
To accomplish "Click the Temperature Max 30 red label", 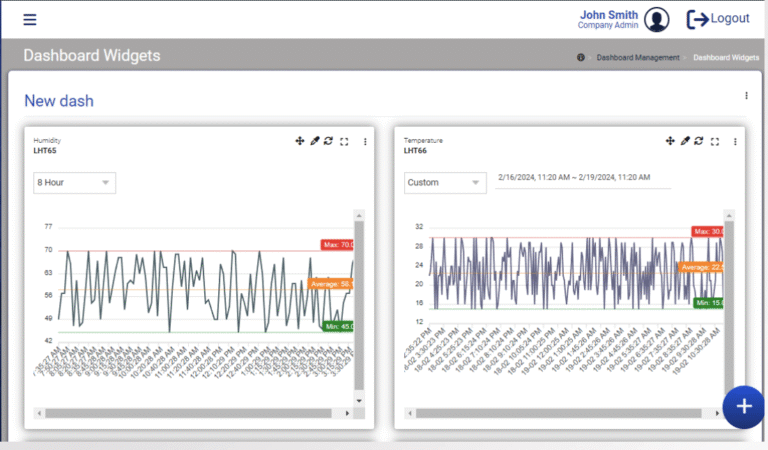I will pyautogui.click(x=707, y=231).
